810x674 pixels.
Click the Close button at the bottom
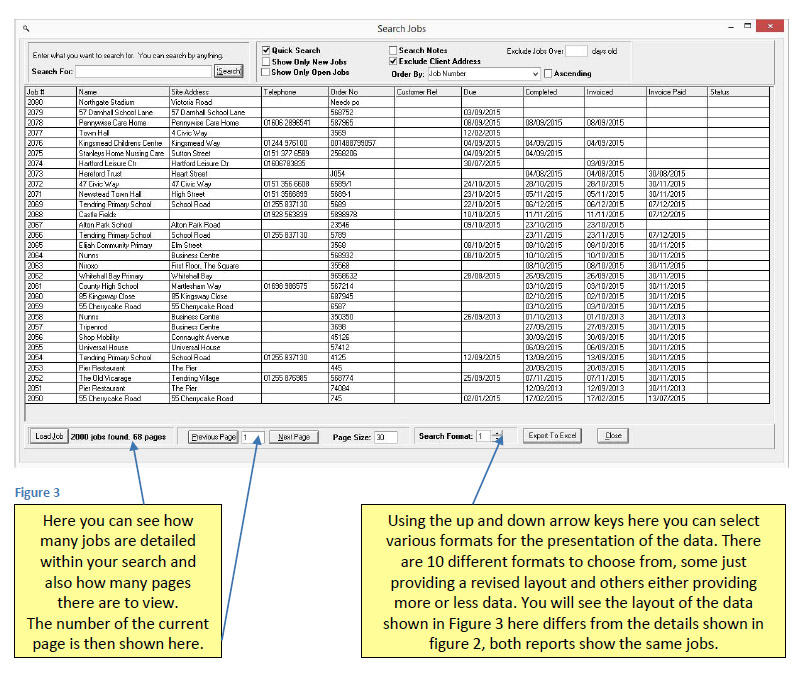613,435
